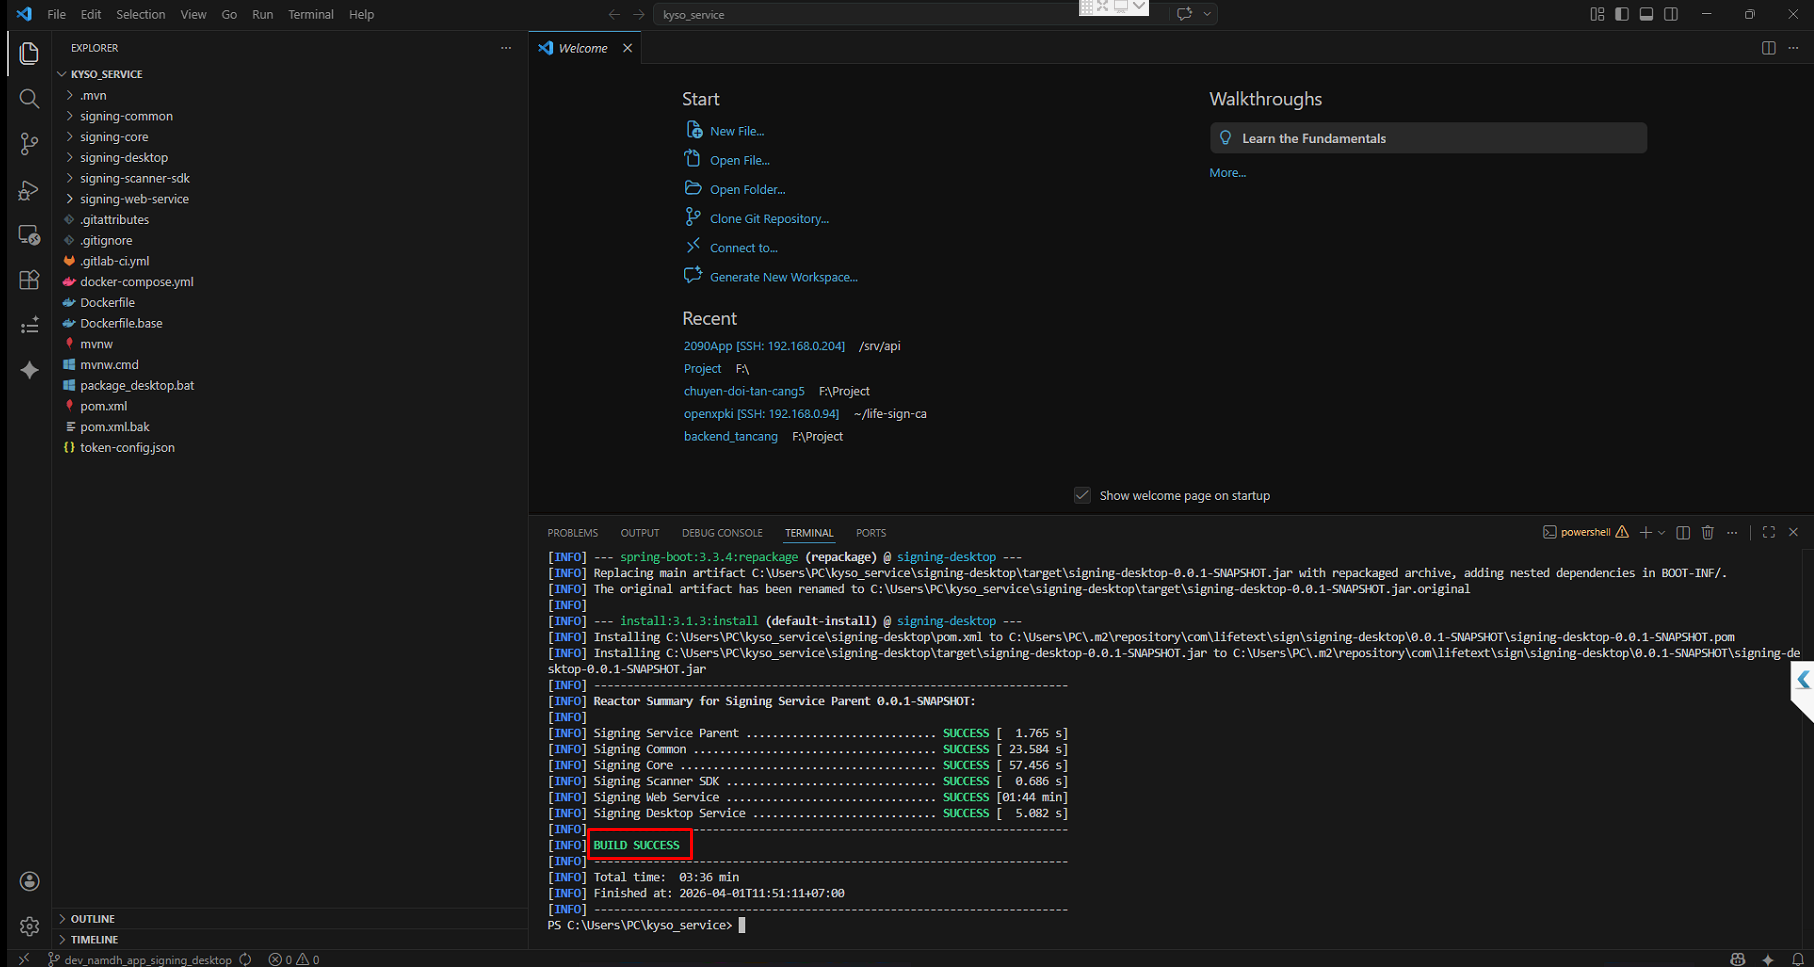Expand the signing-core folder
The image size is (1814, 967).
coord(114,137)
